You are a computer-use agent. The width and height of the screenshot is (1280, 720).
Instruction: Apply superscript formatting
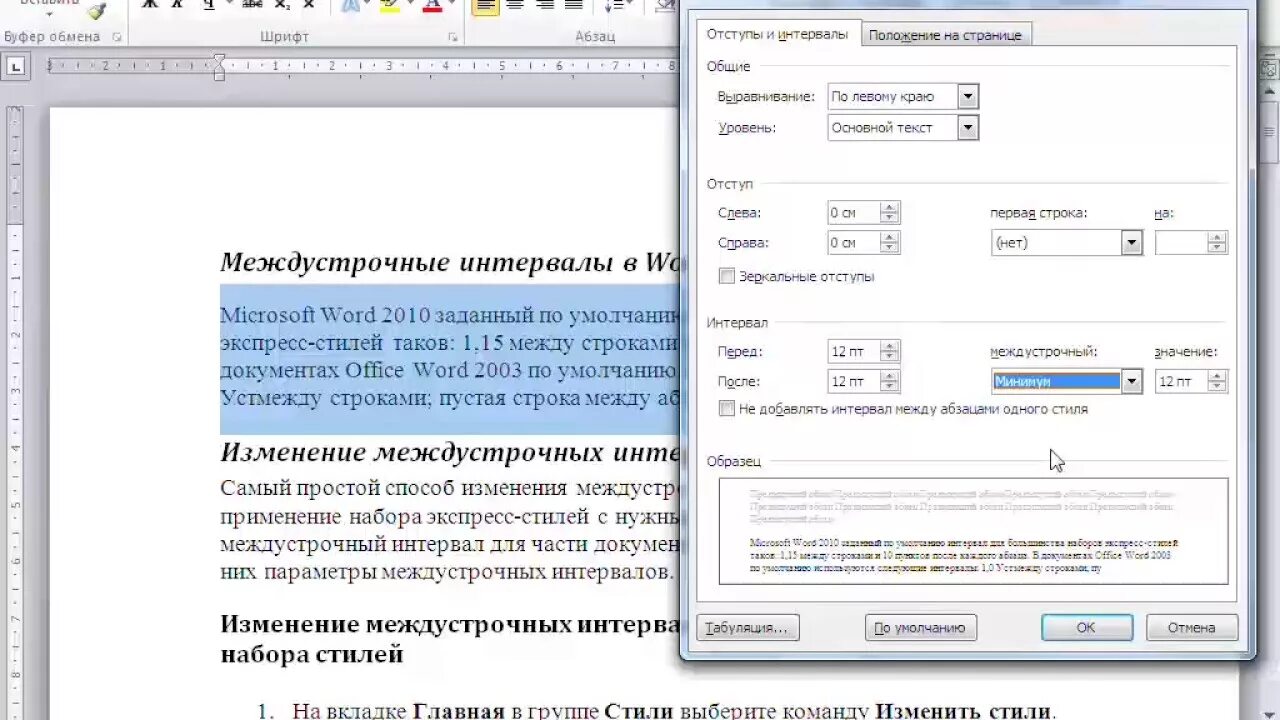tap(308, 5)
